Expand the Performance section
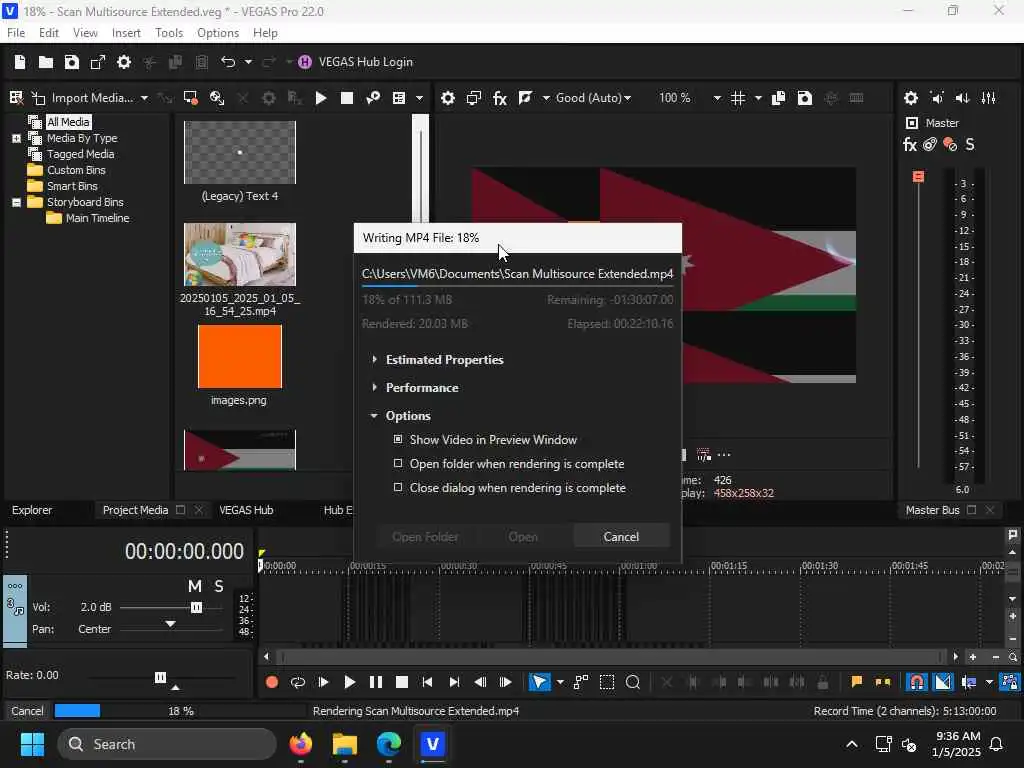Screen dimensions: 1024x768 [374, 388]
